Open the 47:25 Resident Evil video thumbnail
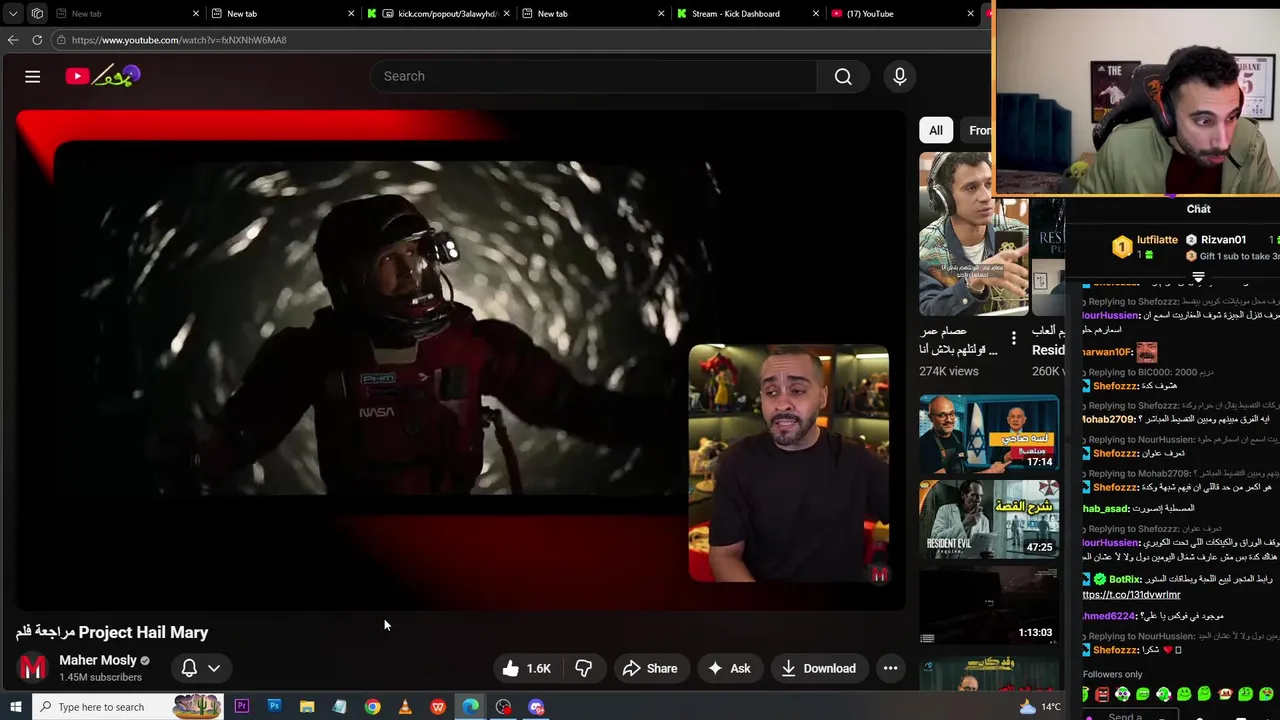The width and height of the screenshot is (1280, 720). [x=989, y=518]
